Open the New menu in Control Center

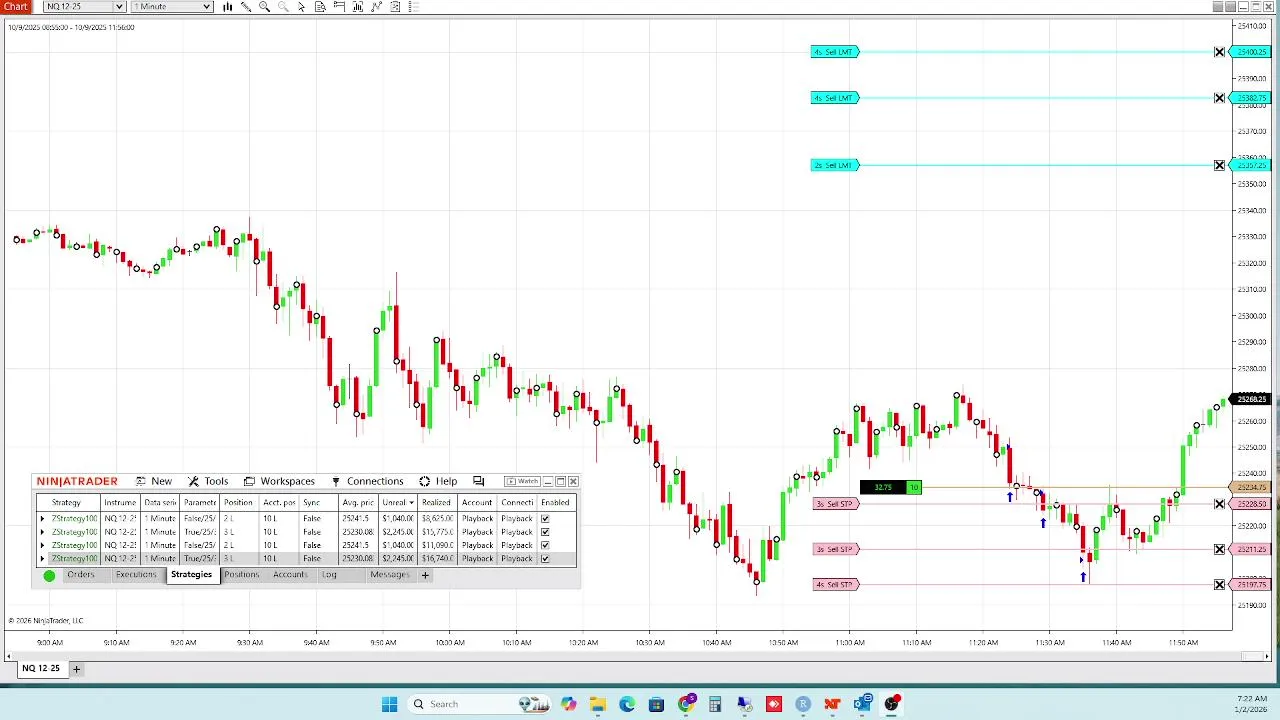click(x=154, y=482)
